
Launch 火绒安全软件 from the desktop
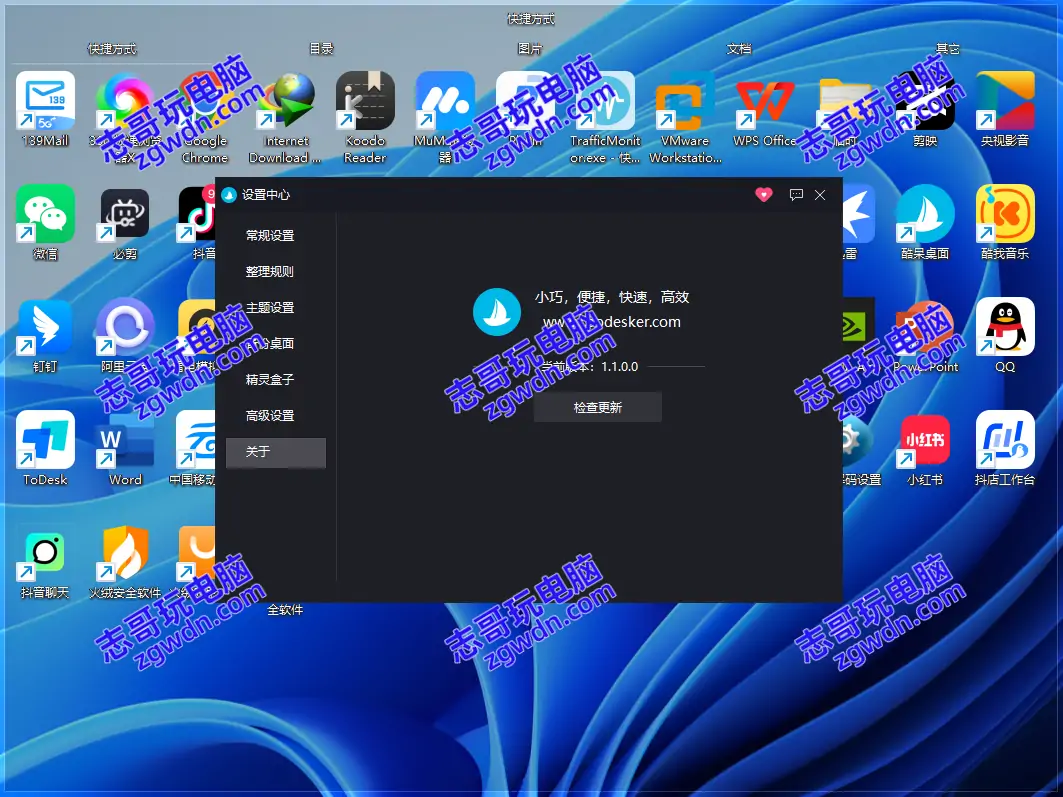pyautogui.click(x=125, y=553)
